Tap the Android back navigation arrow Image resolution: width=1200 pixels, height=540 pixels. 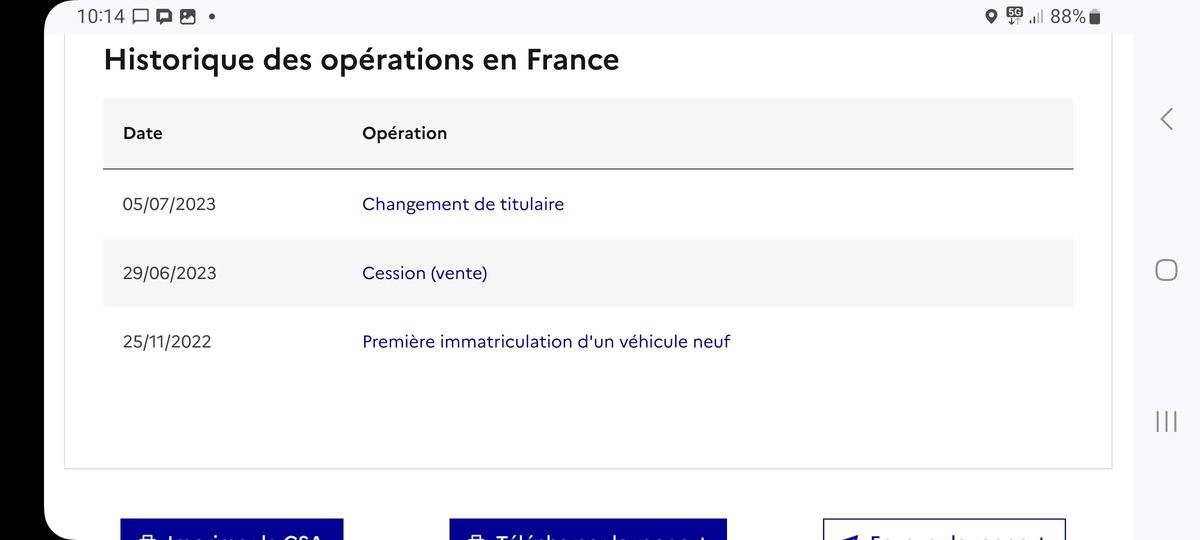coord(1166,119)
